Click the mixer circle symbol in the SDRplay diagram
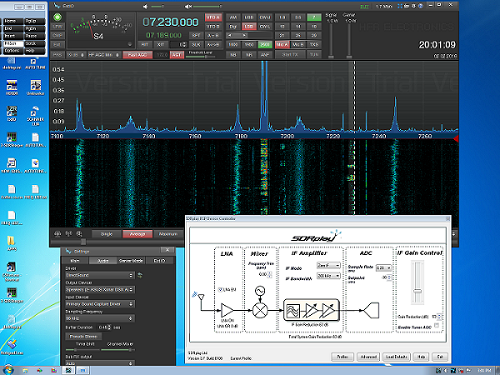Image resolution: width=500 pixels, height=375 pixels. (260, 310)
